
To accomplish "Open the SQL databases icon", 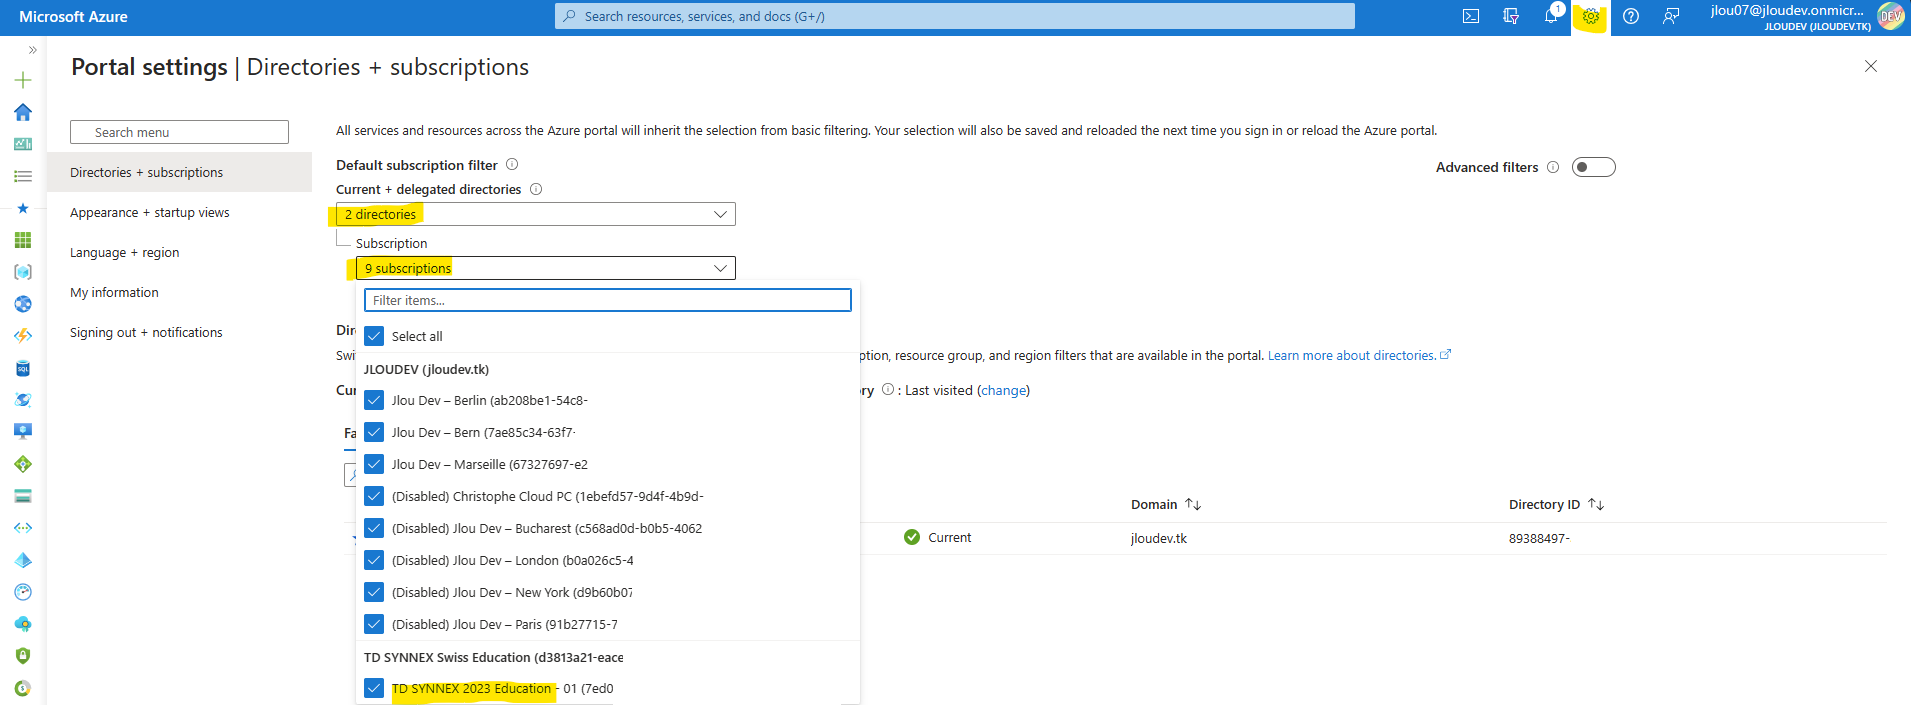I will pyautogui.click(x=23, y=368).
